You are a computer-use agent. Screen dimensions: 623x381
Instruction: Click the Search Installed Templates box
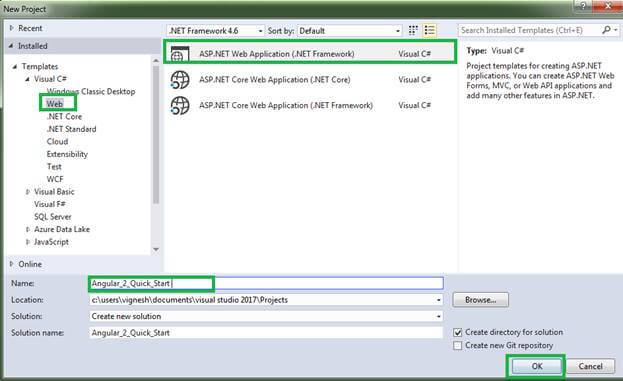530,30
